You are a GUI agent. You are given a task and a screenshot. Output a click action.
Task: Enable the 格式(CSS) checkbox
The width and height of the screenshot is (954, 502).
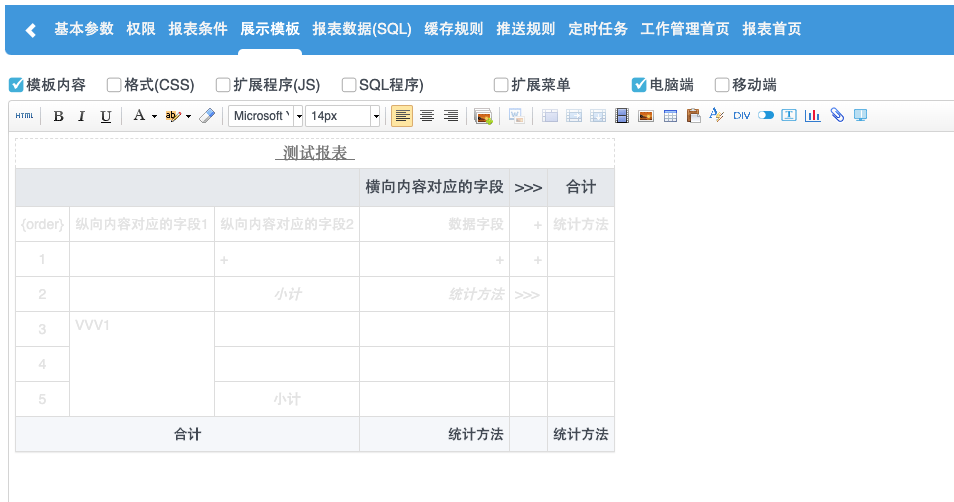point(114,85)
